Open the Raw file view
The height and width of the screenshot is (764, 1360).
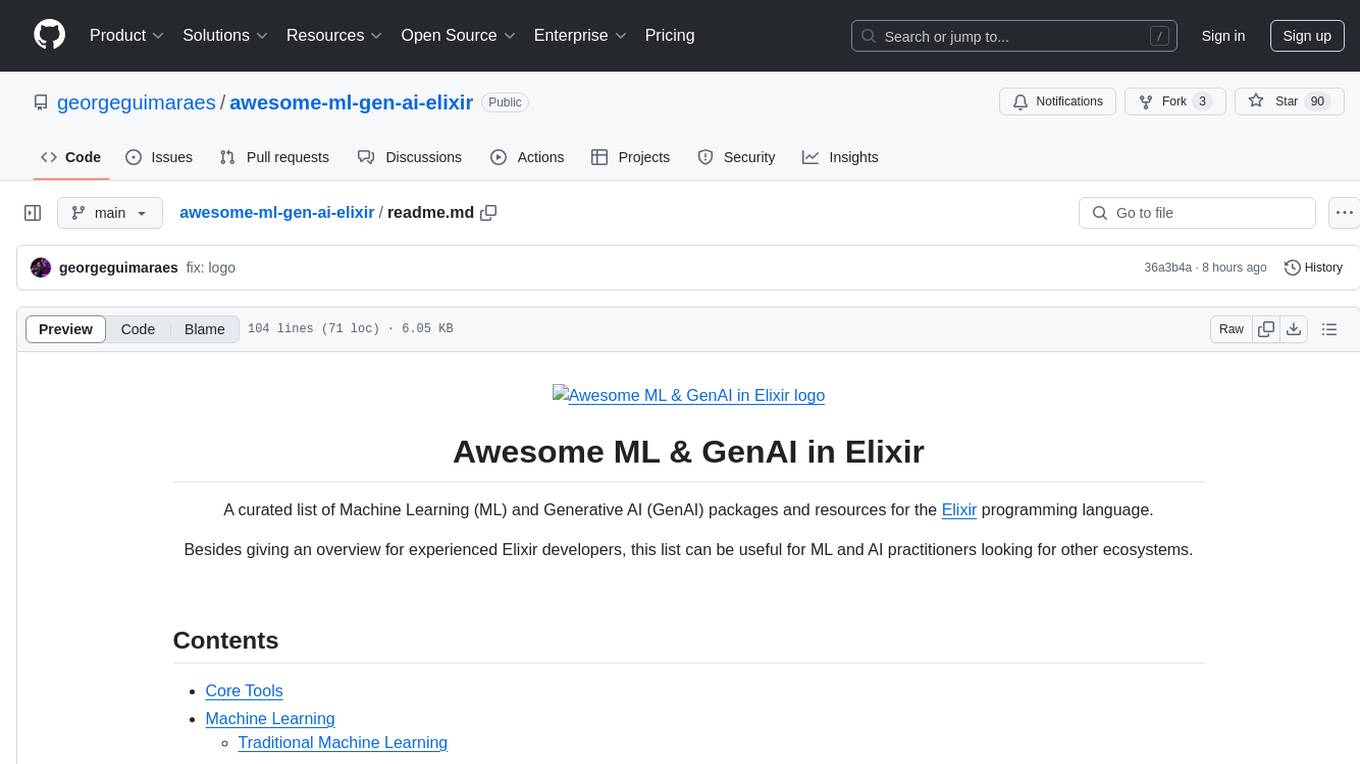(1231, 329)
